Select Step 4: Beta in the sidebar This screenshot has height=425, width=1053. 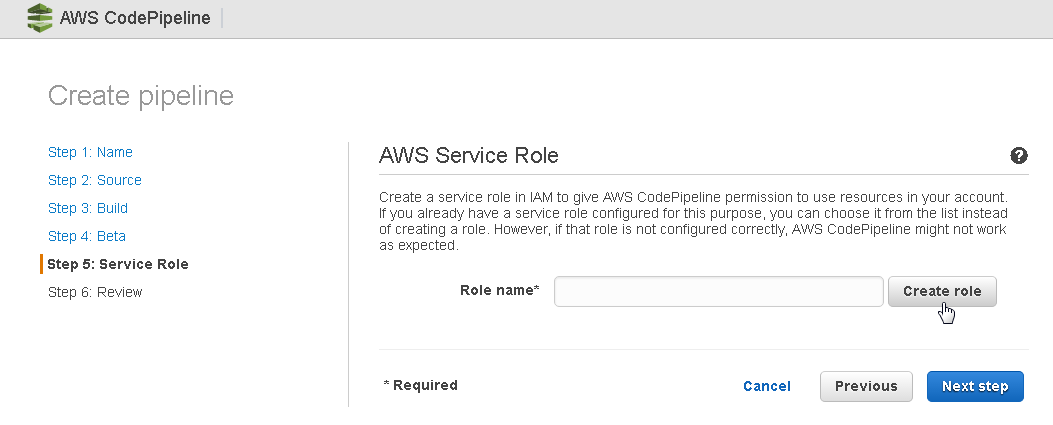(x=87, y=236)
